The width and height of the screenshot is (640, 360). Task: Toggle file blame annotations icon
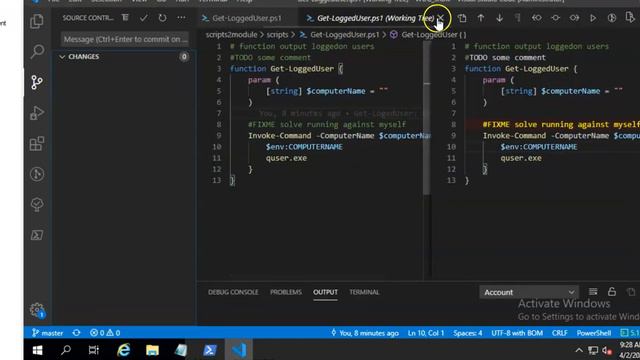click(611, 18)
